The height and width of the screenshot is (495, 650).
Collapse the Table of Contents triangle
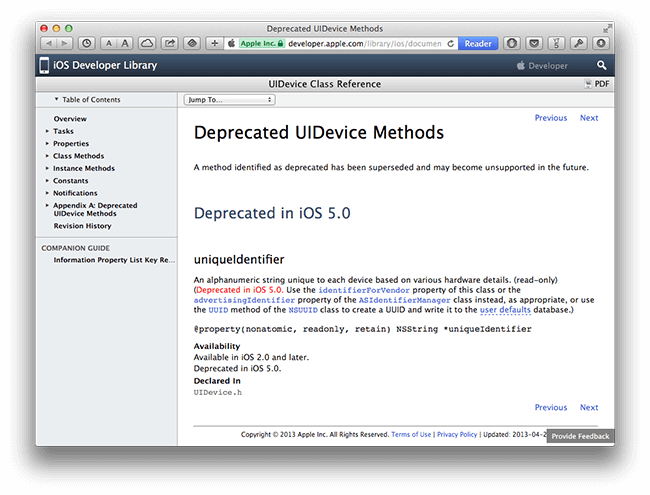pyautogui.click(x=56, y=99)
